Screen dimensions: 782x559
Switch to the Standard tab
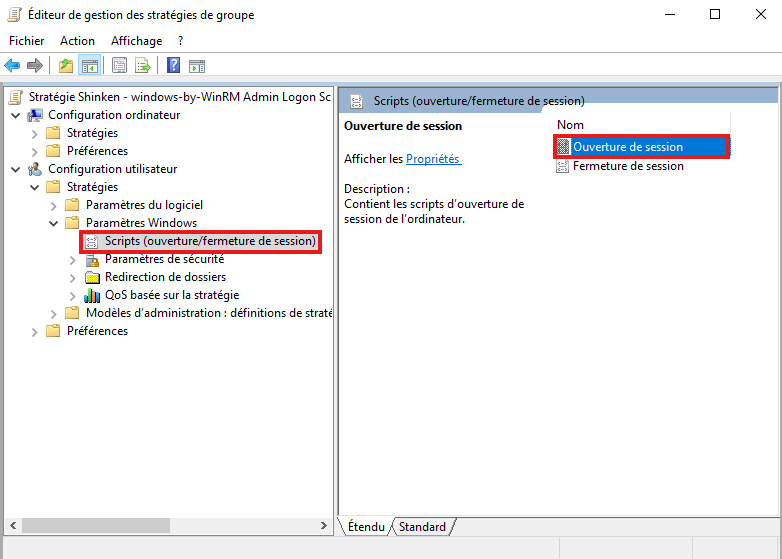[x=422, y=526]
